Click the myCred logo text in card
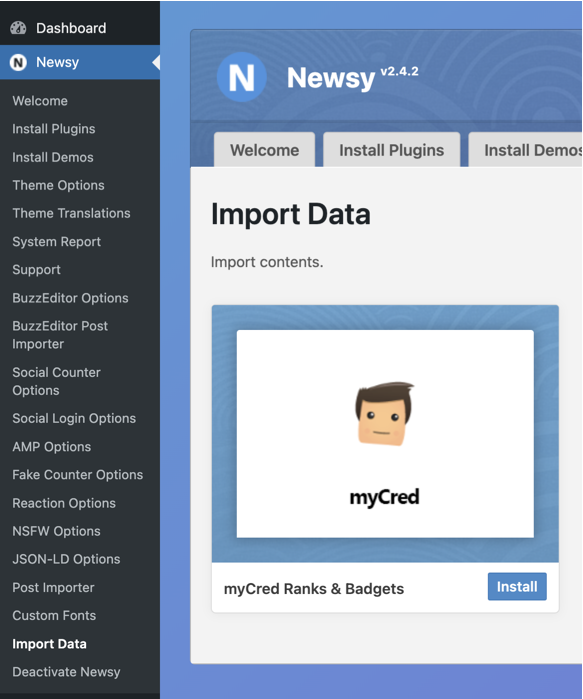The width and height of the screenshot is (583, 699). pos(385,497)
